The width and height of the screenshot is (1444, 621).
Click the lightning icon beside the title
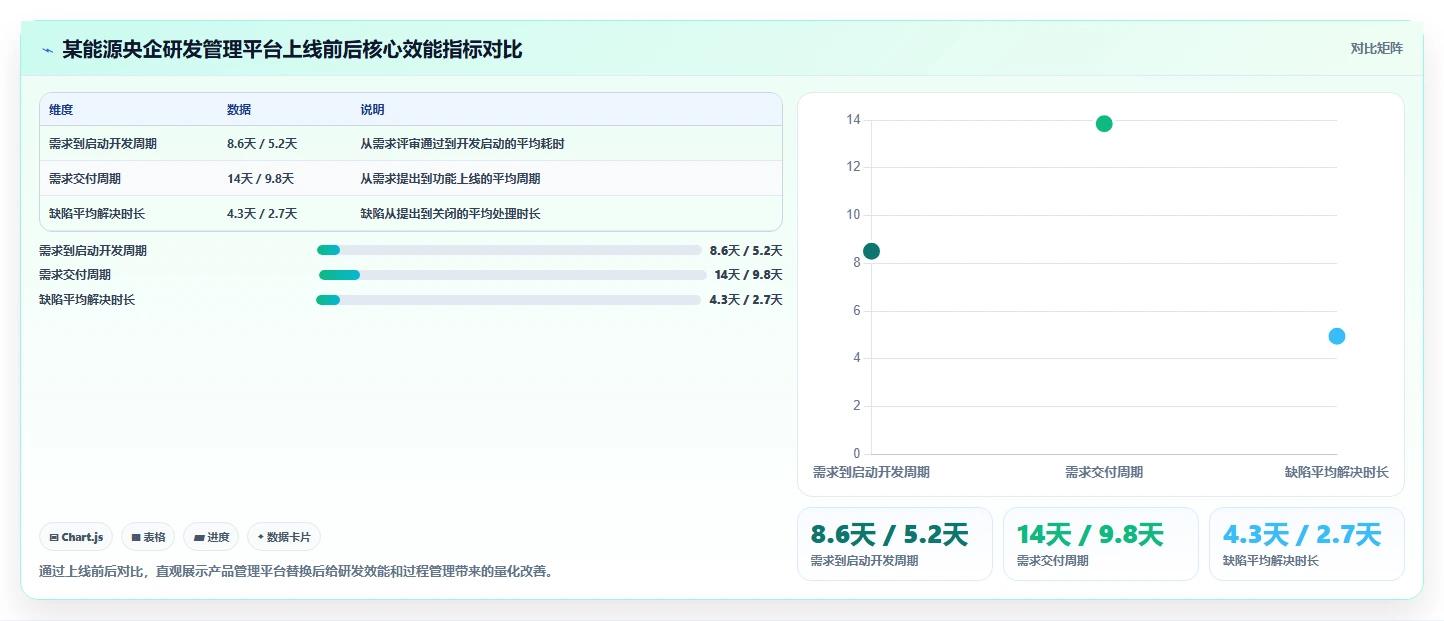[47, 49]
